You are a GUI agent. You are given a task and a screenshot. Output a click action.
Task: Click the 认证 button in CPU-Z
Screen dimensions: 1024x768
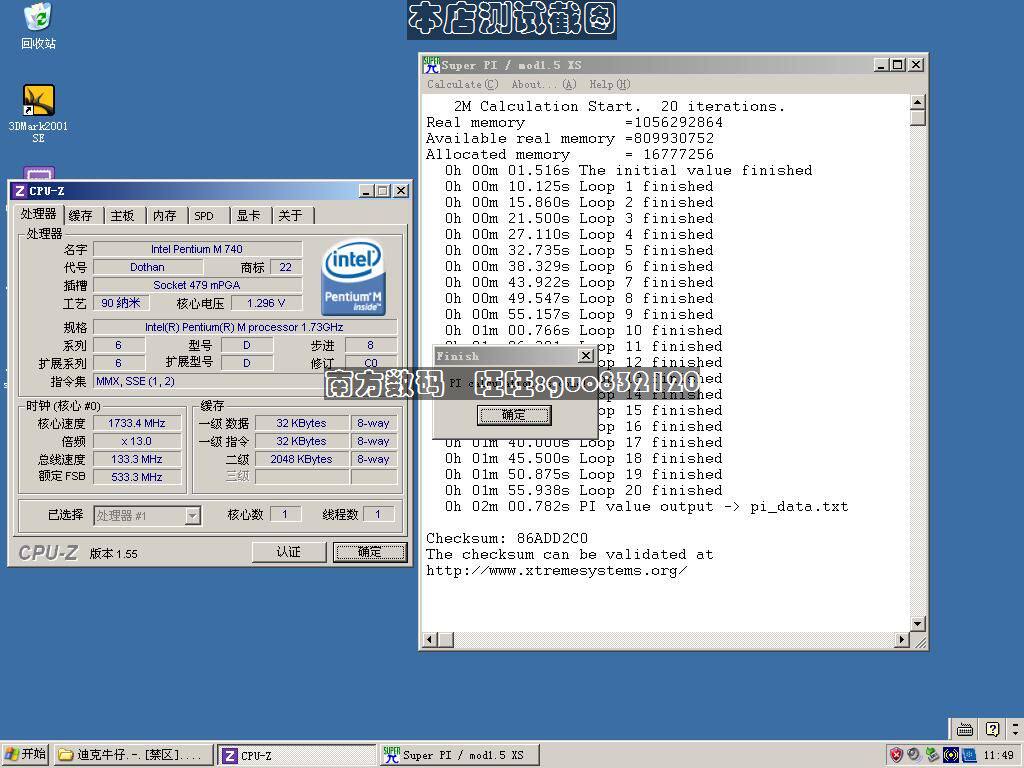[x=289, y=552]
